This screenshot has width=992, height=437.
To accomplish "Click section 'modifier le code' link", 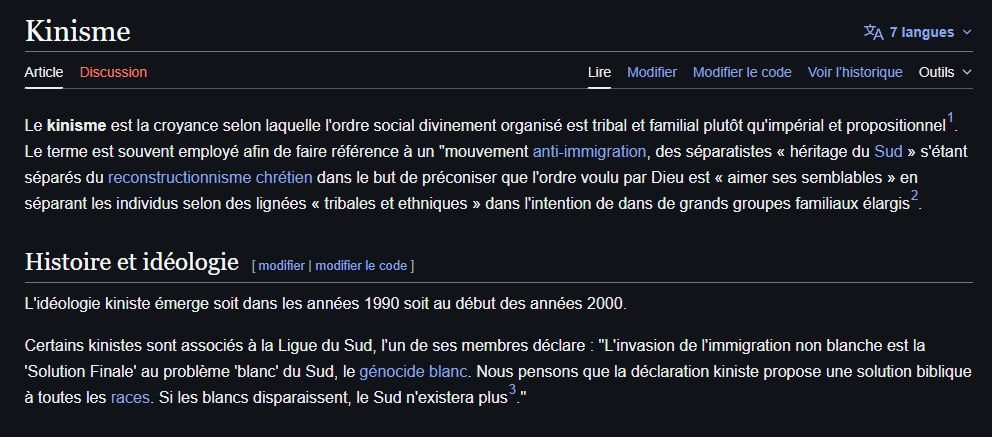I will (x=361, y=265).
